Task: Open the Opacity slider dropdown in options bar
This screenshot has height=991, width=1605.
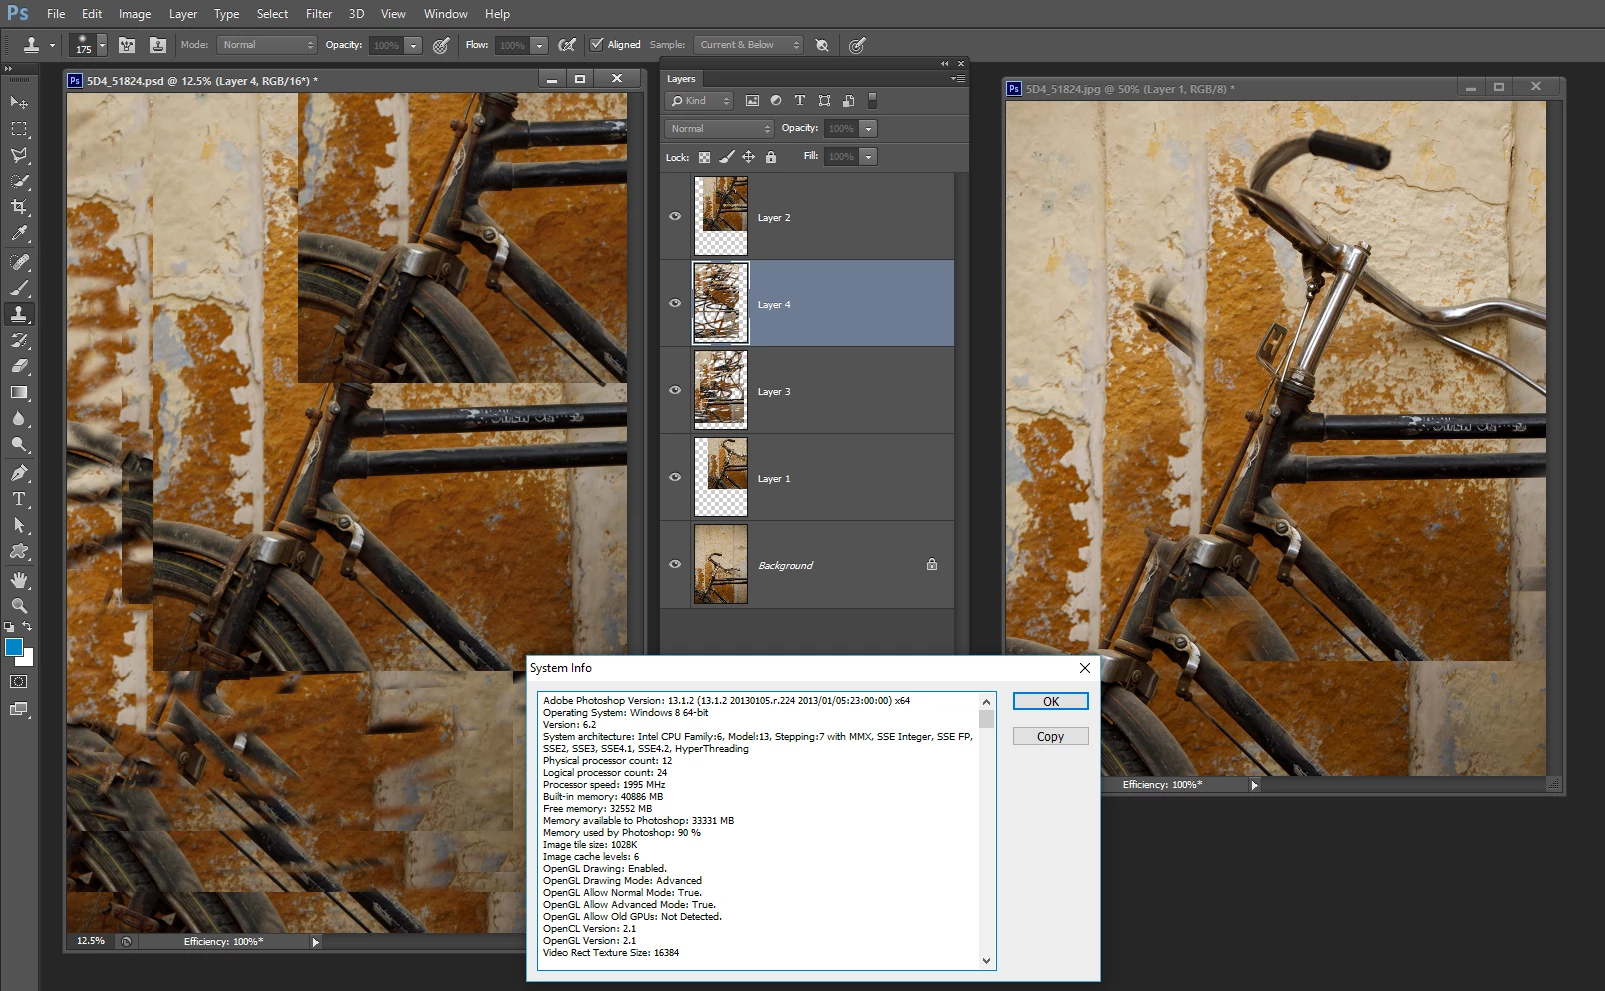Action: click(413, 45)
